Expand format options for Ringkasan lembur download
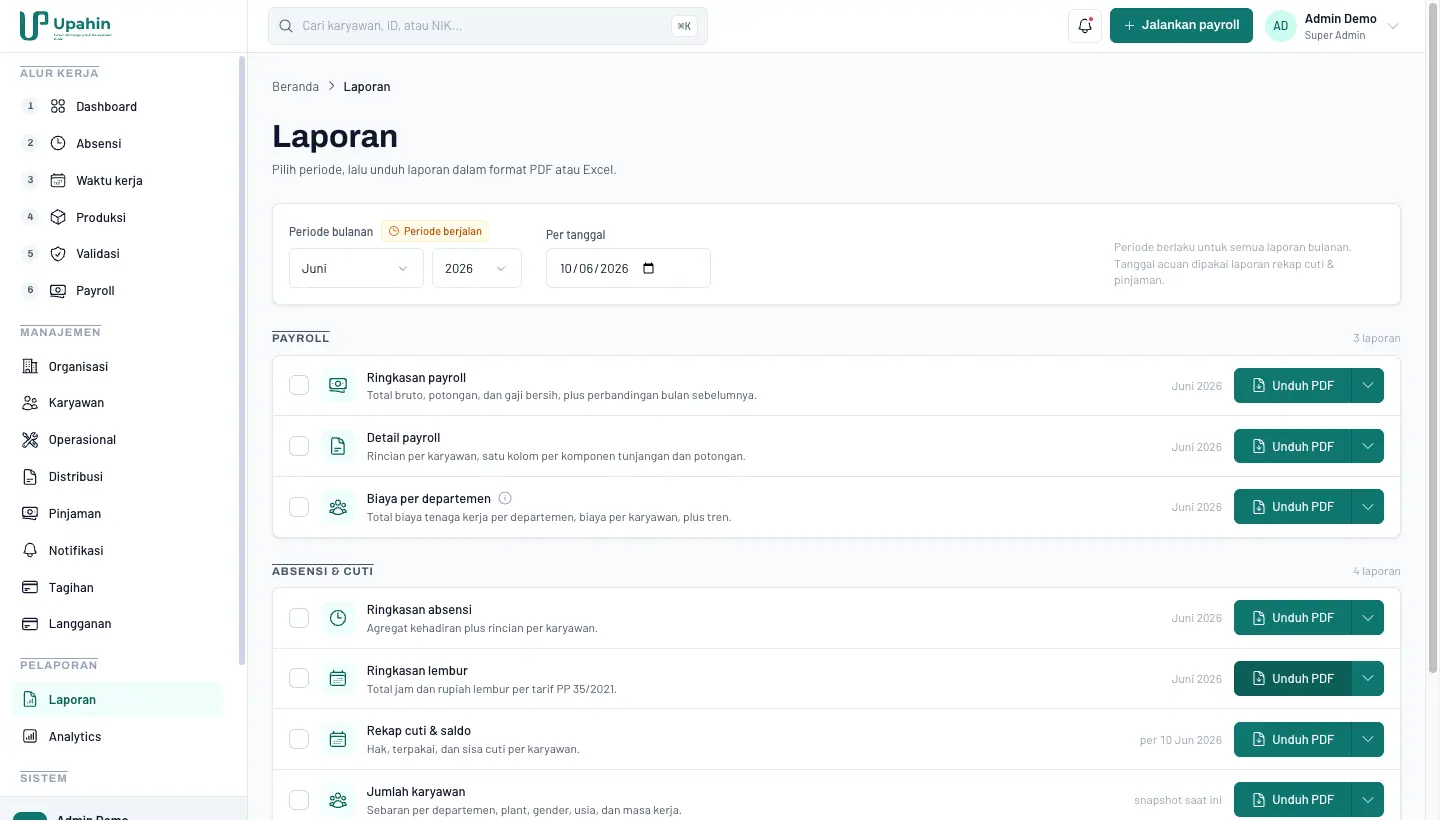The image size is (1440, 820). pyautogui.click(x=1368, y=679)
